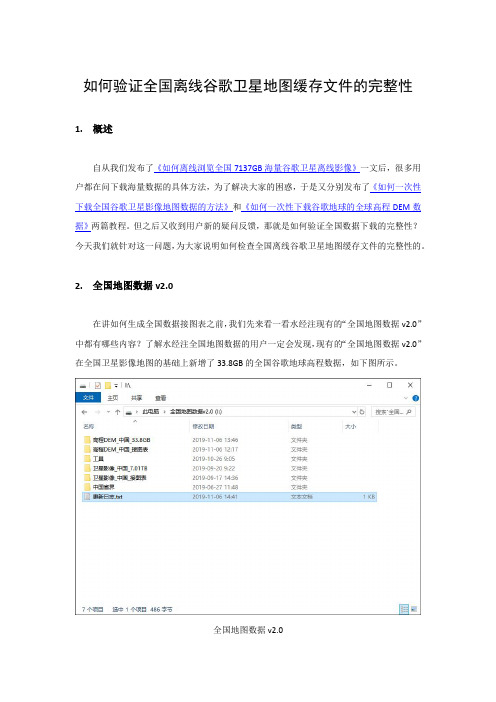Go back with the Back arrow
This screenshot has width=496, height=702.
pos(84,411)
